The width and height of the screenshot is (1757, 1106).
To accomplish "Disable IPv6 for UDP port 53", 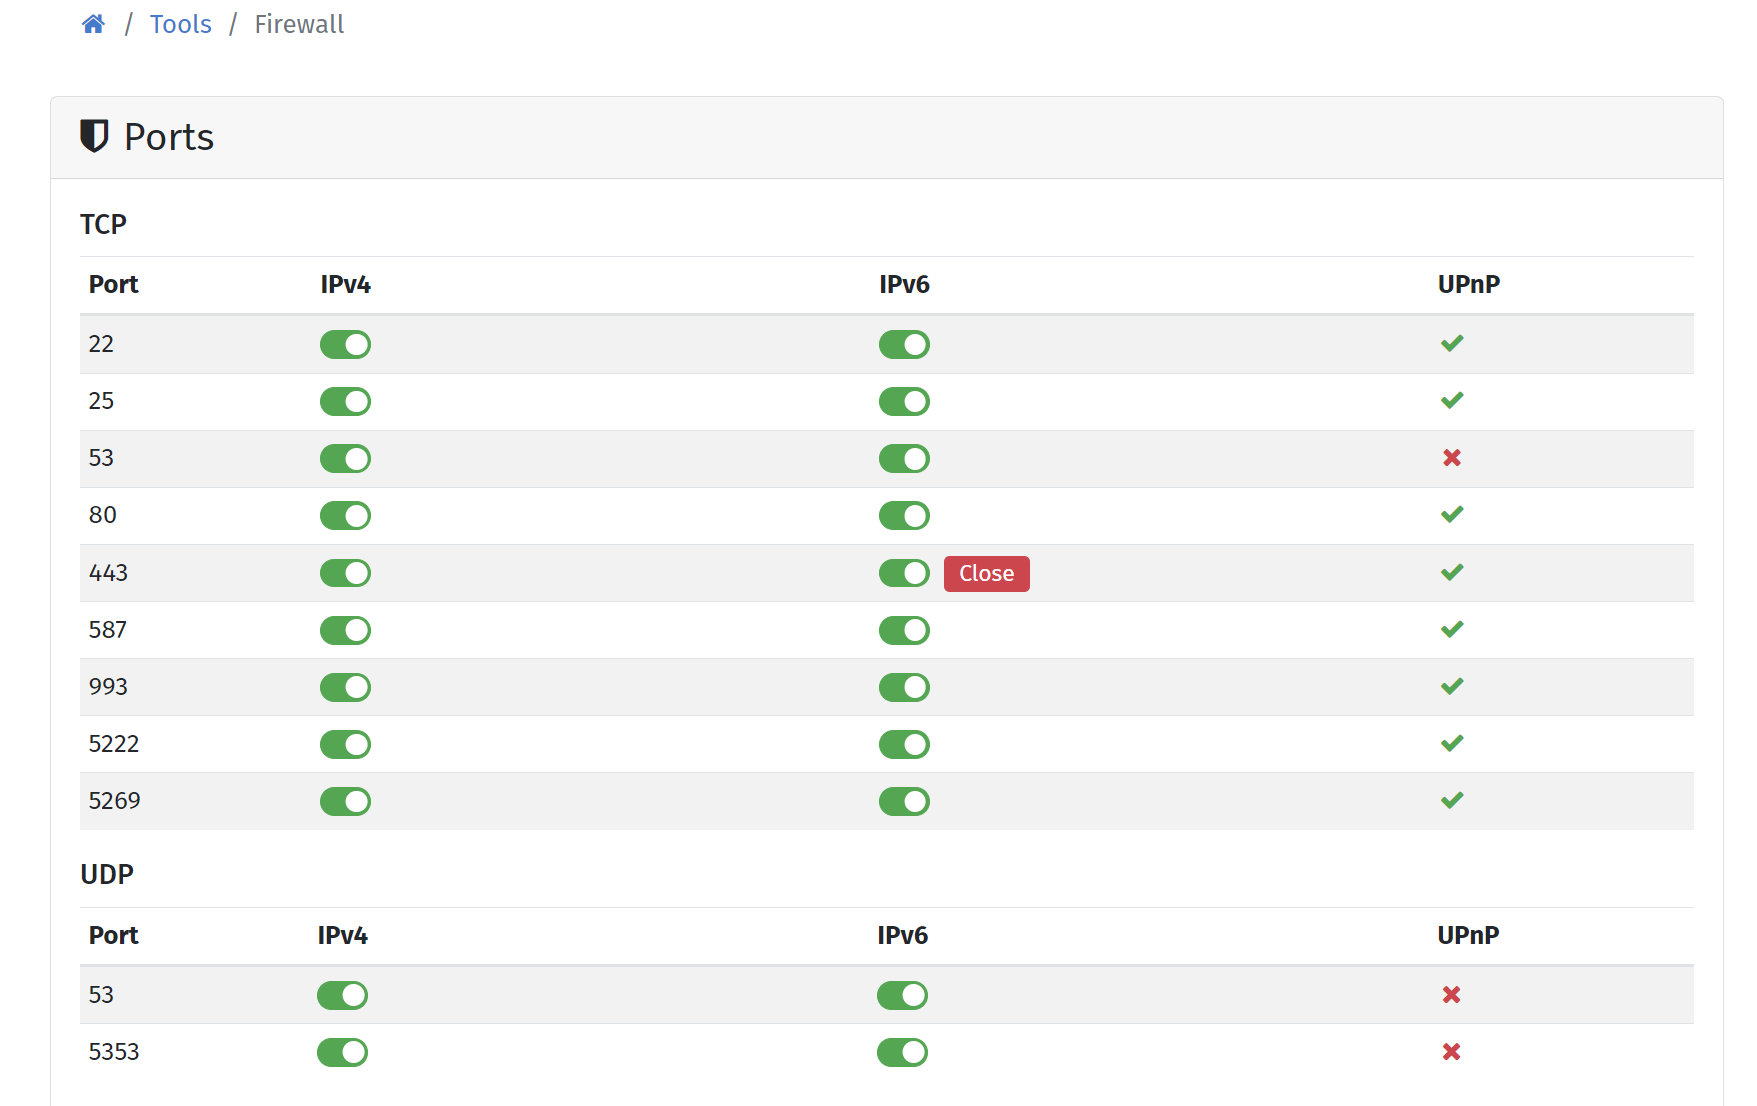I will coord(902,996).
